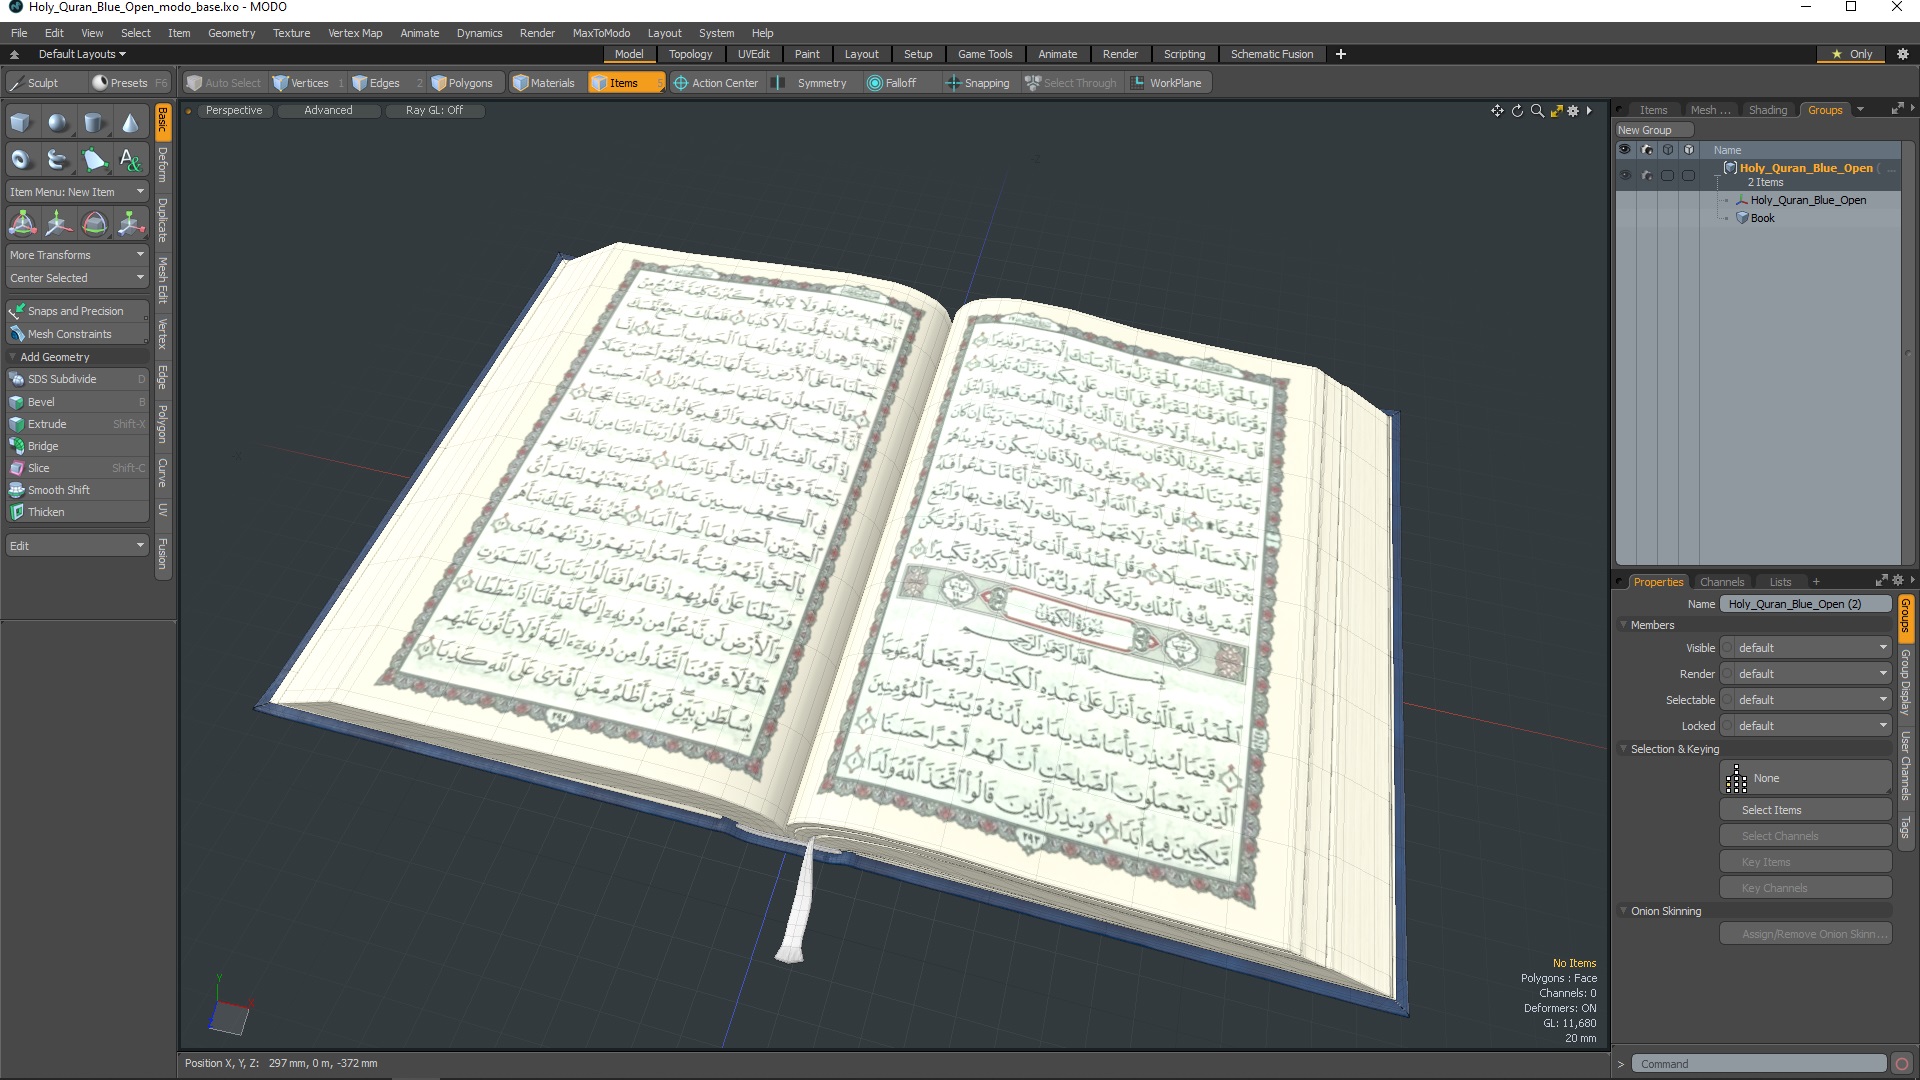The width and height of the screenshot is (1920, 1080).
Task: Toggle Action Center option
Action: (x=716, y=83)
